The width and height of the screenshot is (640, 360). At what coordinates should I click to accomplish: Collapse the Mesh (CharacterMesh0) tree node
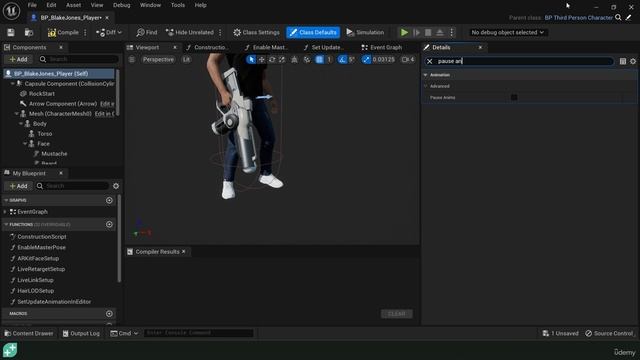pyautogui.click(x=17, y=113)
